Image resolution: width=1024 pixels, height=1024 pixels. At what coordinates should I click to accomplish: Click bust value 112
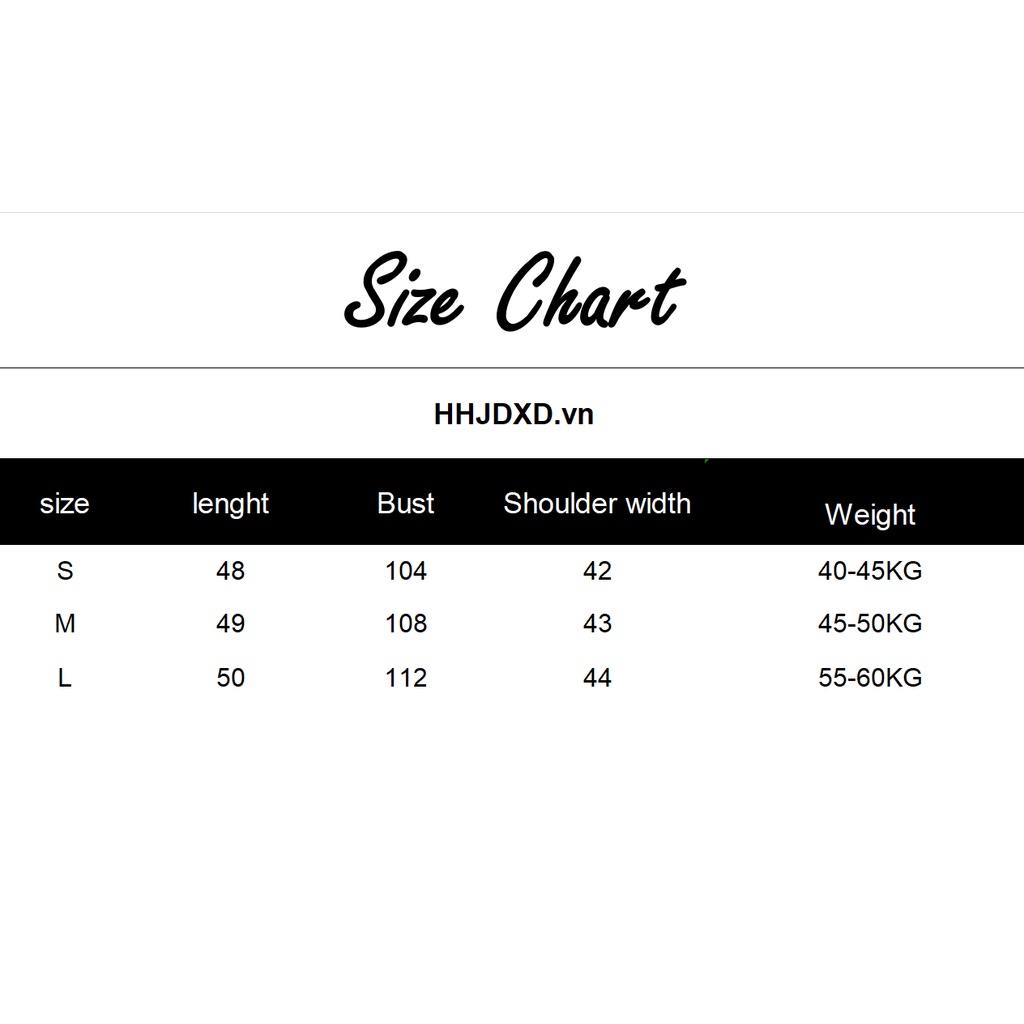pyautogui.click(x=405, y=678)
